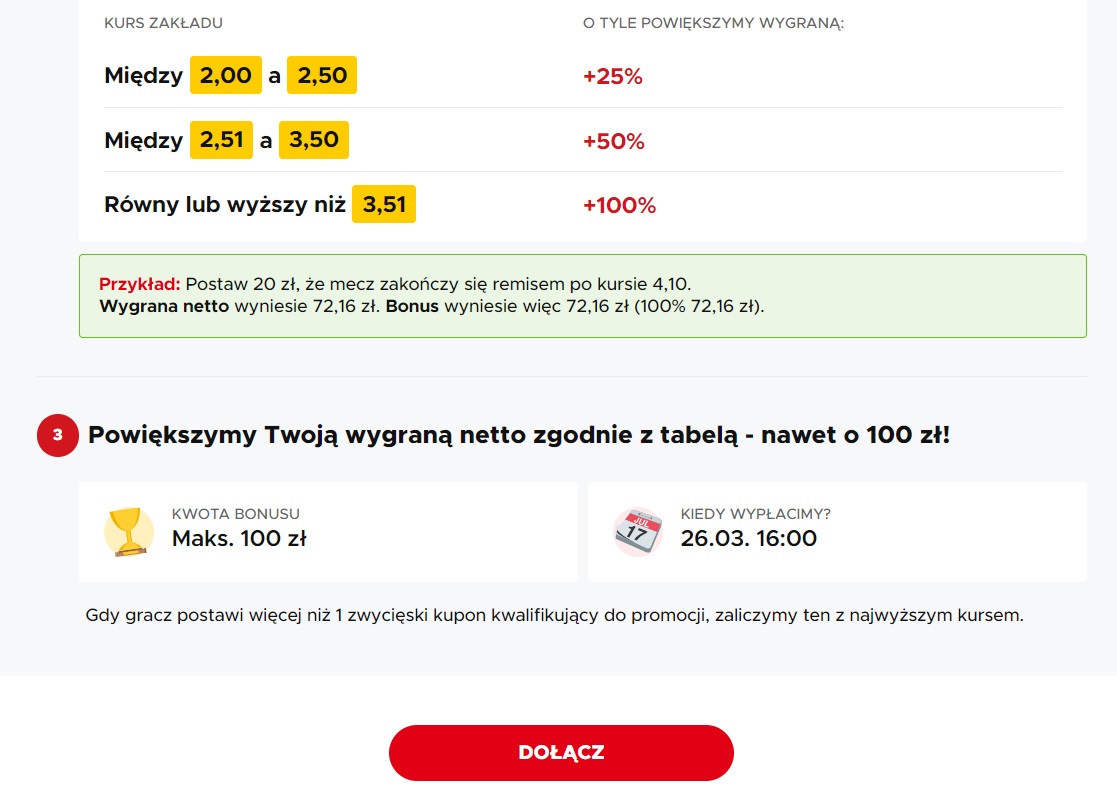This screenshot has height=789, width=1117.
Task: Click the yellow 2,51 odds badge
Action: pos(221,140)
